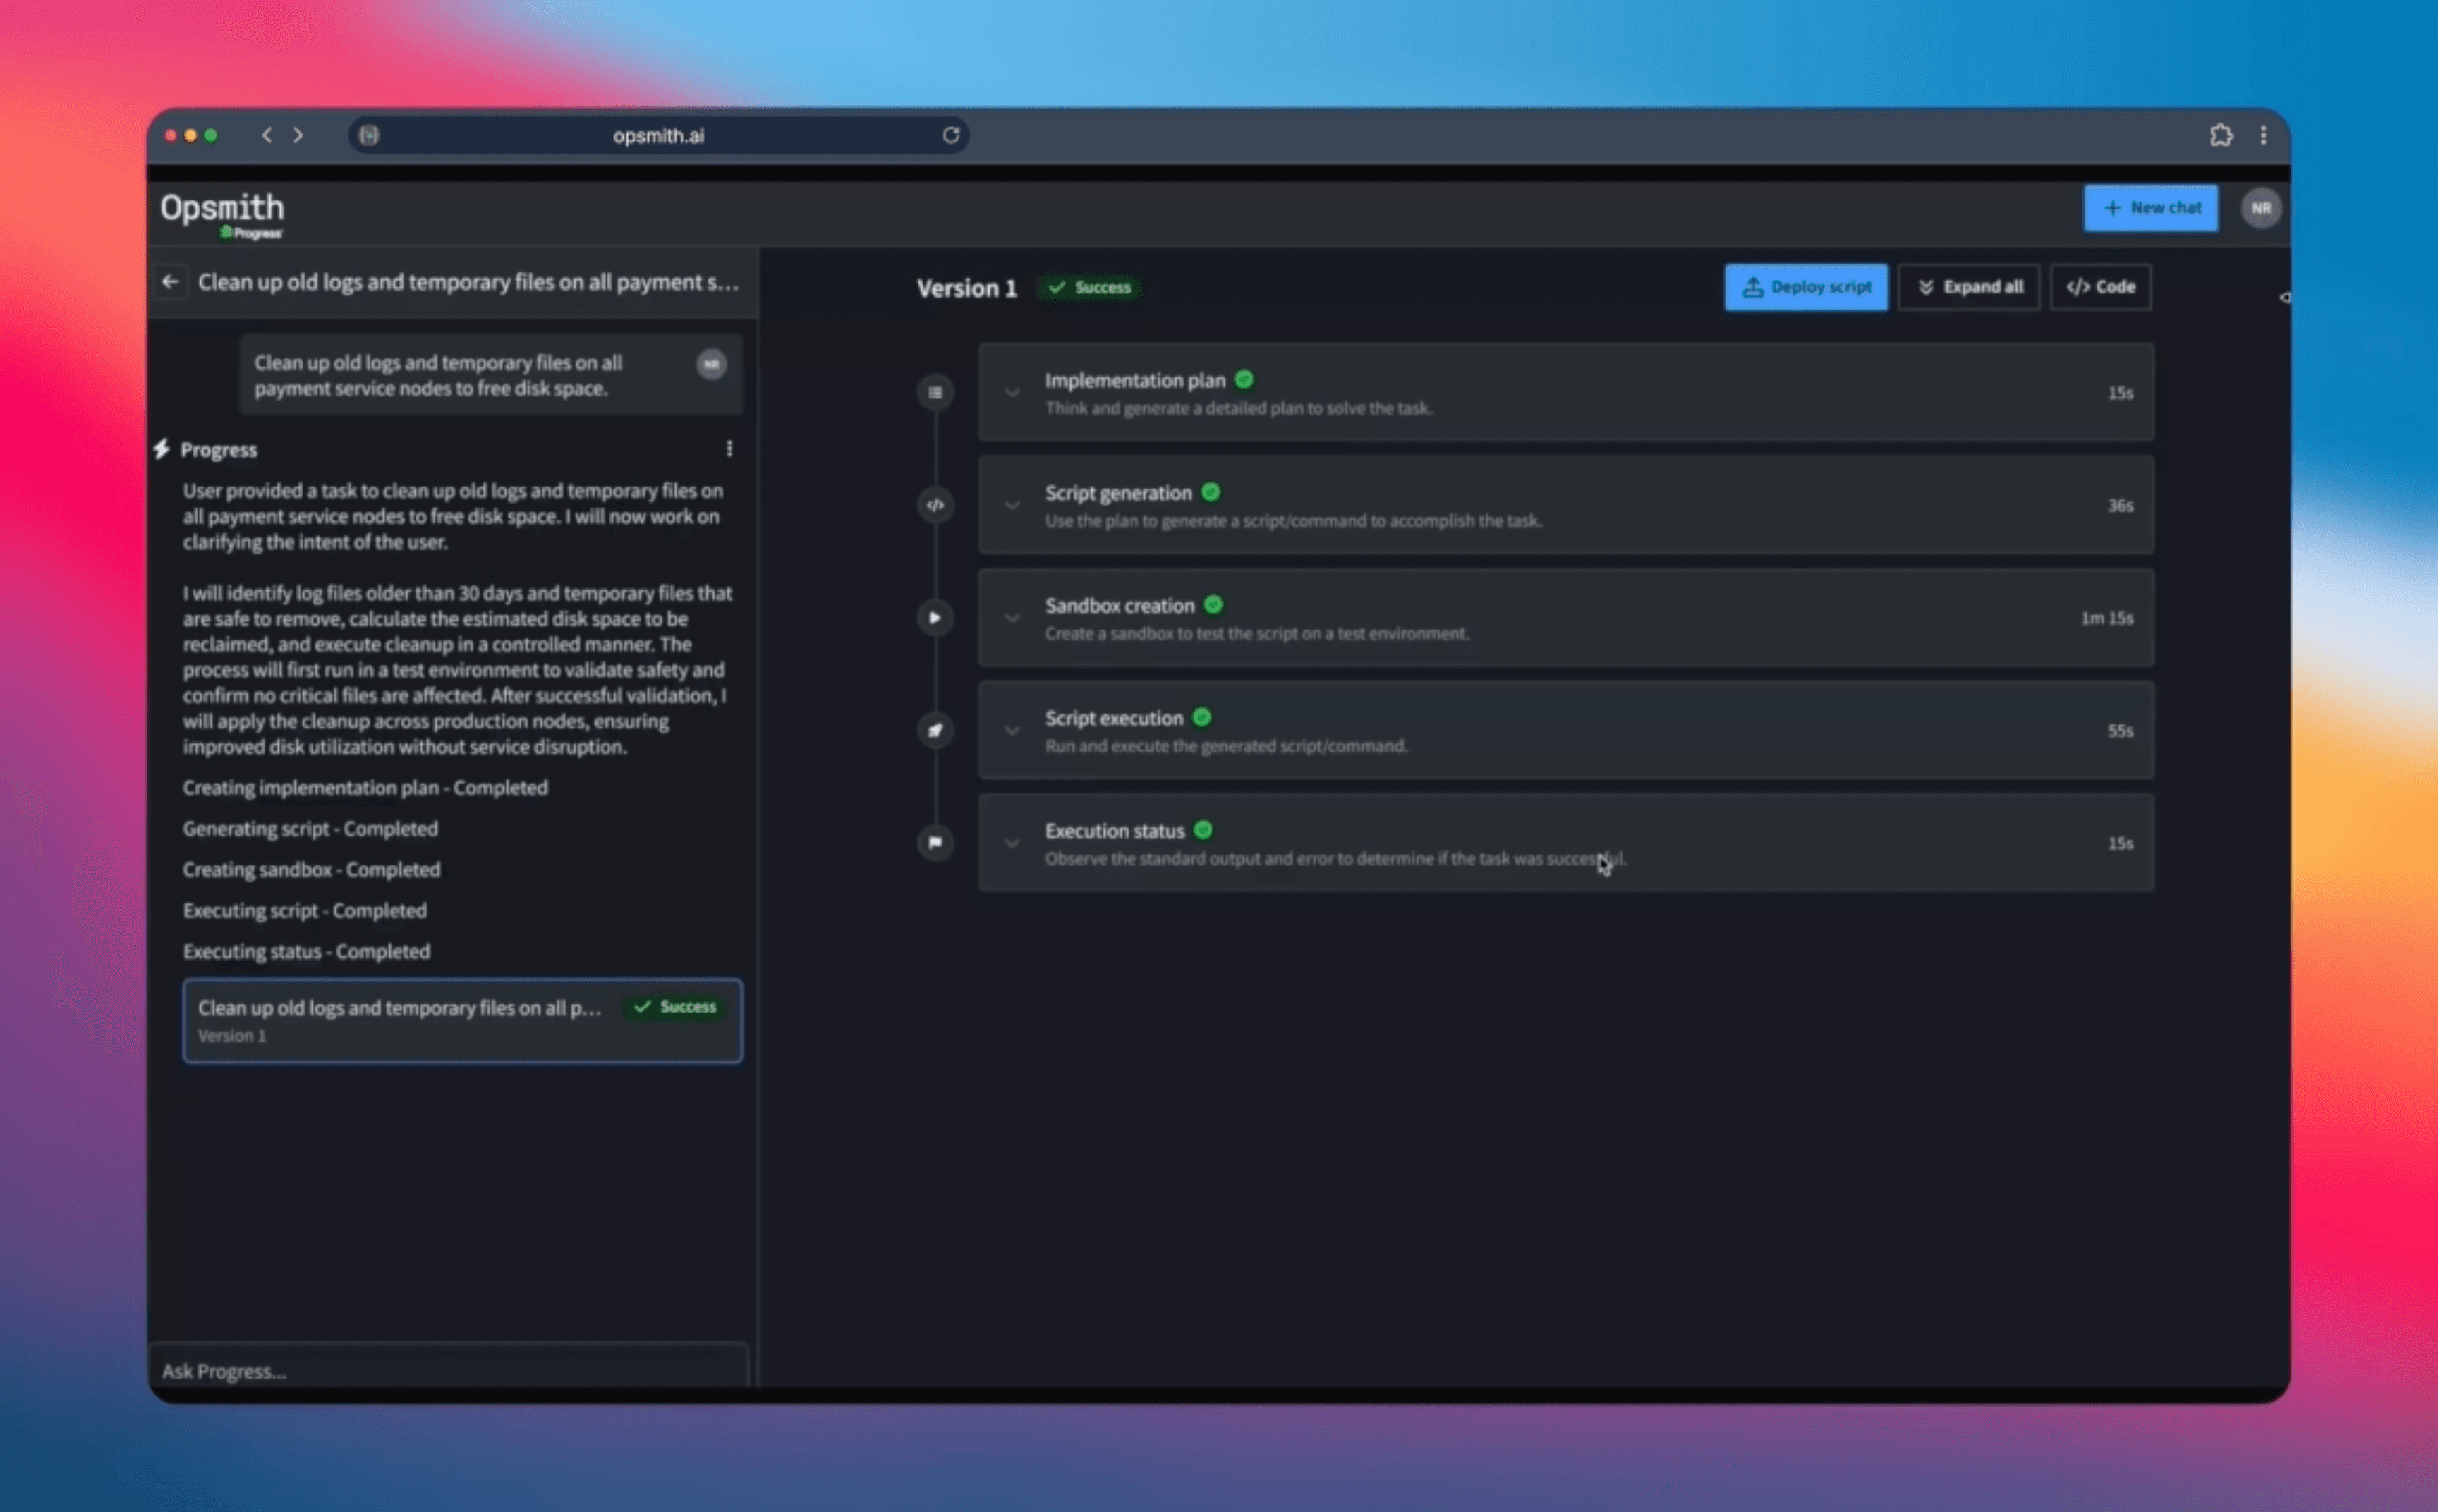
Task: Click the Success checkmark on Execution status
Action: 1203,829
